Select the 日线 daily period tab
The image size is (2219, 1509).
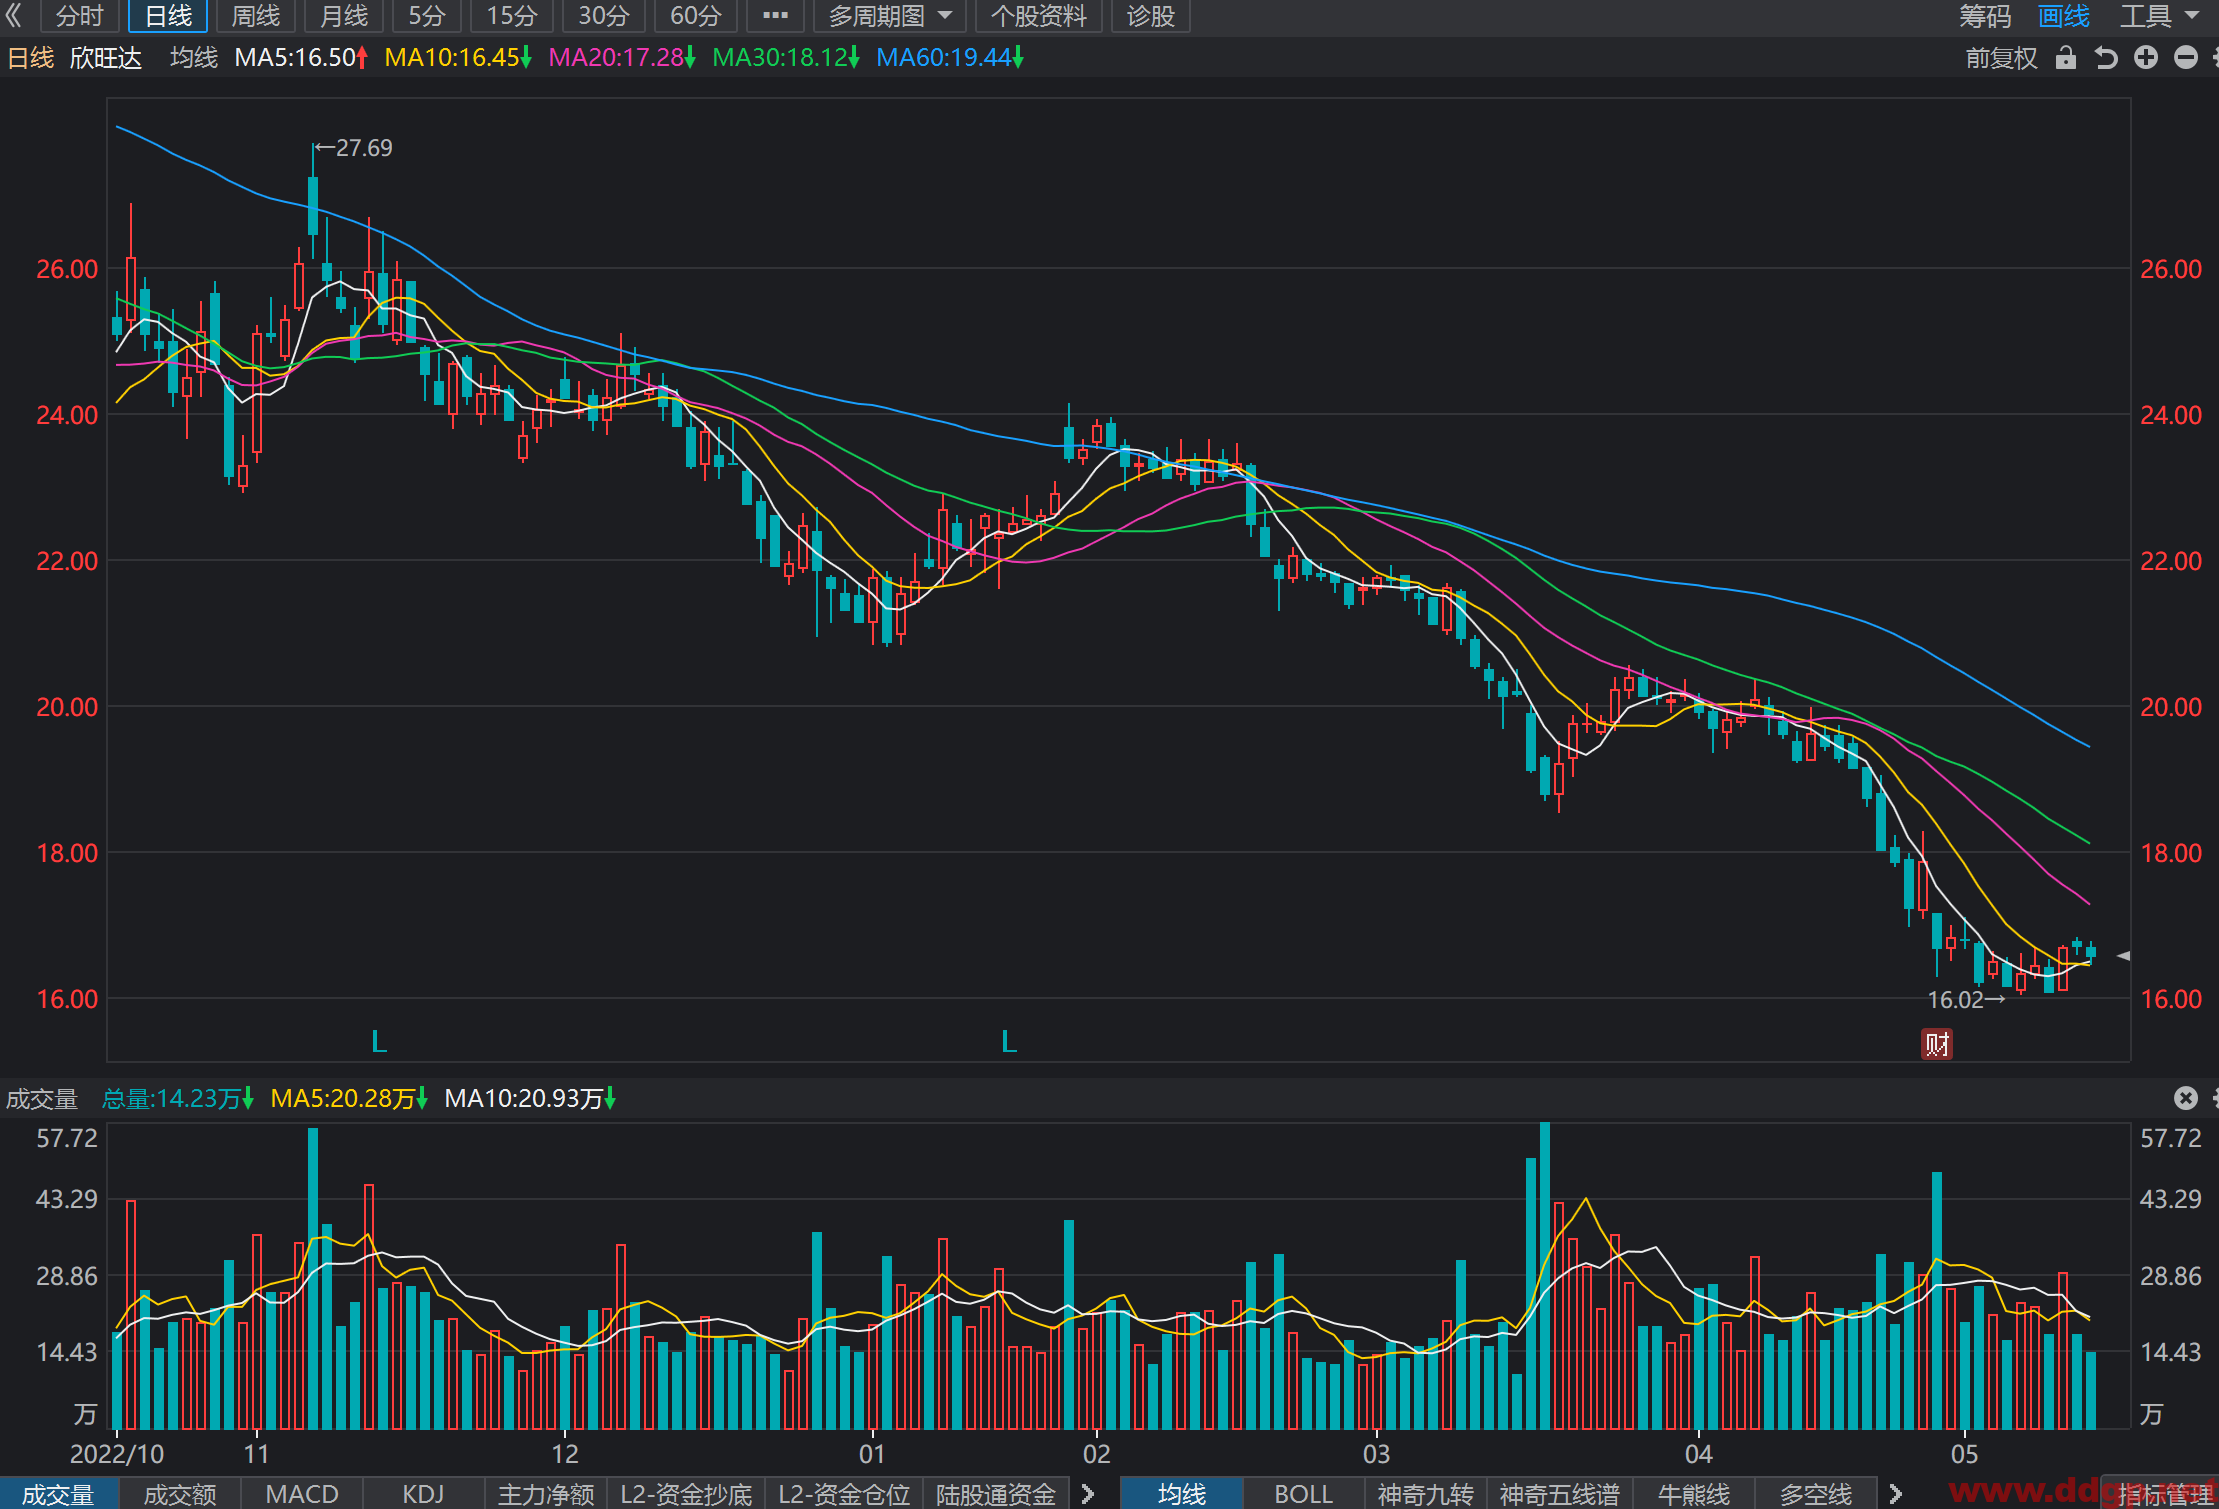[168, 16]
